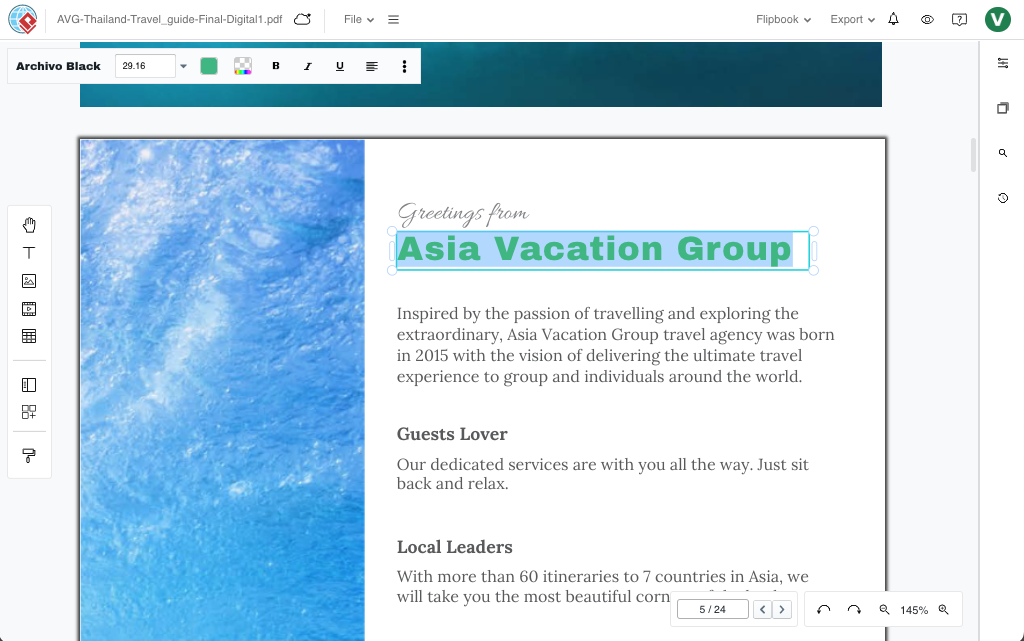Go to next page
The height and width of the screenshot is (641, 1024).
click(782, 609)
